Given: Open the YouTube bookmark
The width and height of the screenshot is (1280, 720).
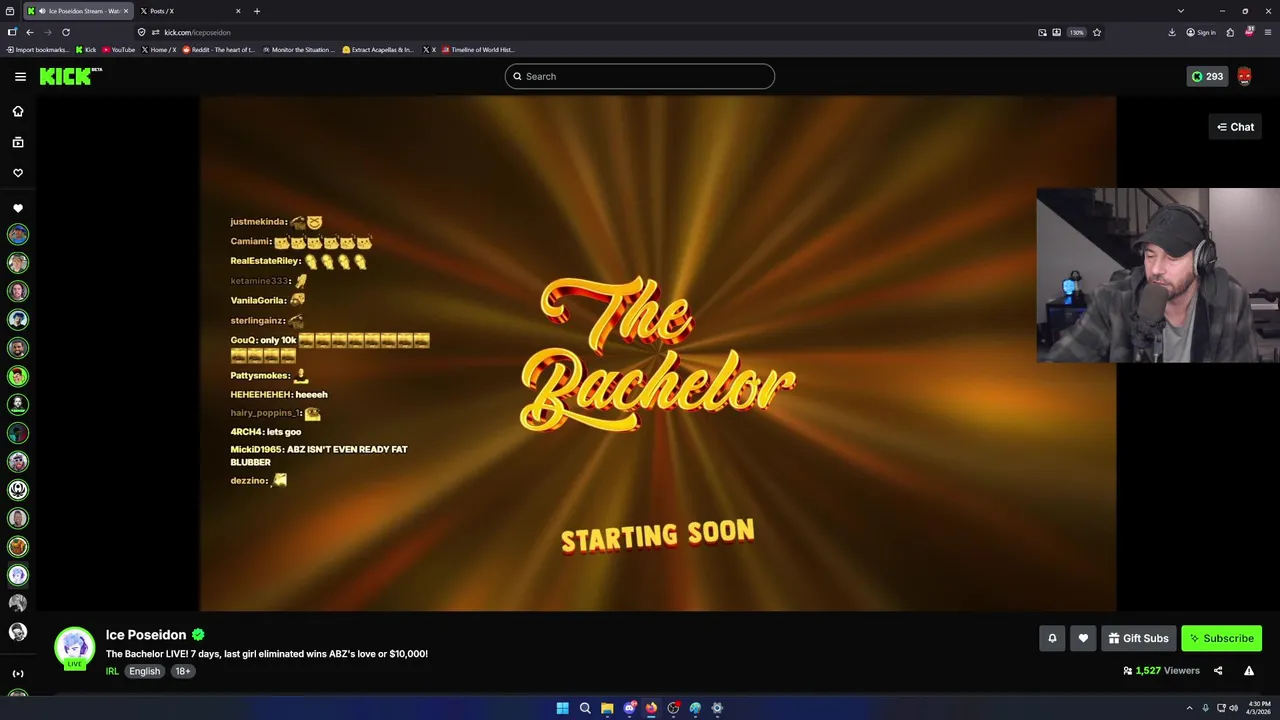Looking at the screenshot, I should [x=119, y=49].
